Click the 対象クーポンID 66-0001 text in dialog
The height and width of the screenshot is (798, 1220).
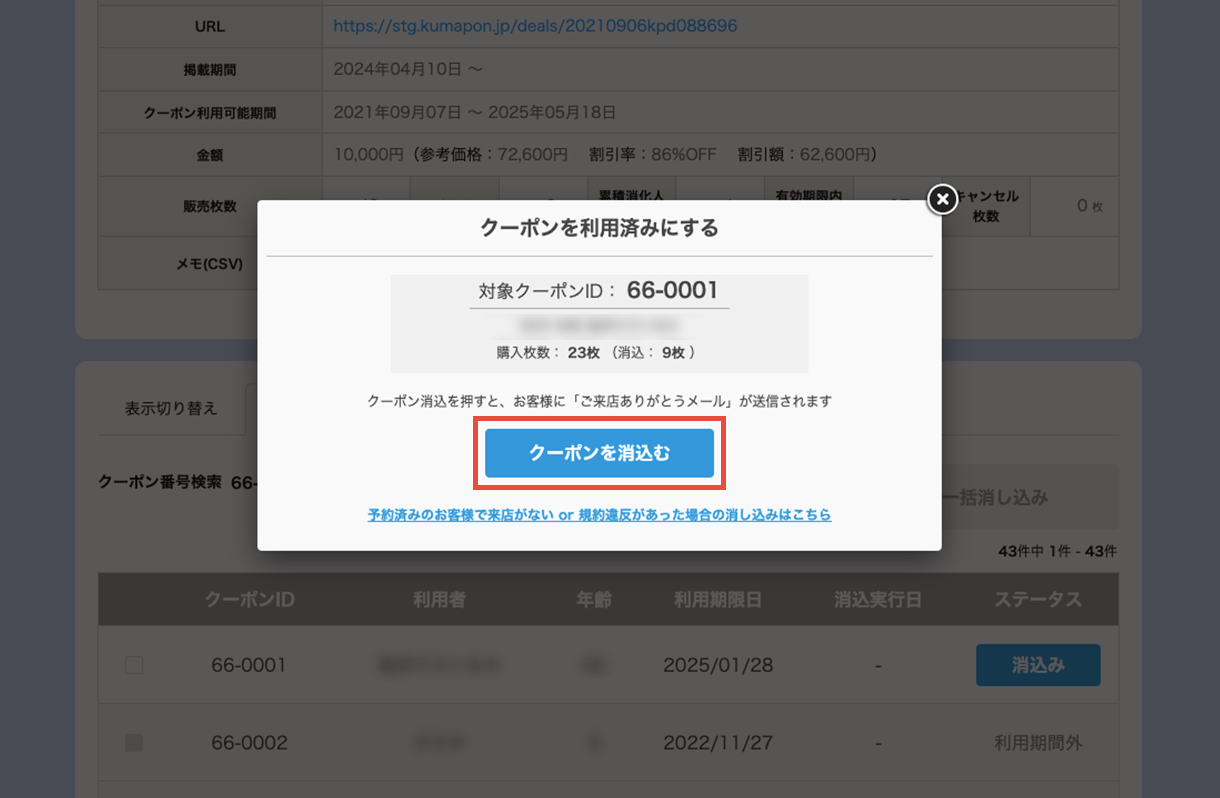click(599, 291)
